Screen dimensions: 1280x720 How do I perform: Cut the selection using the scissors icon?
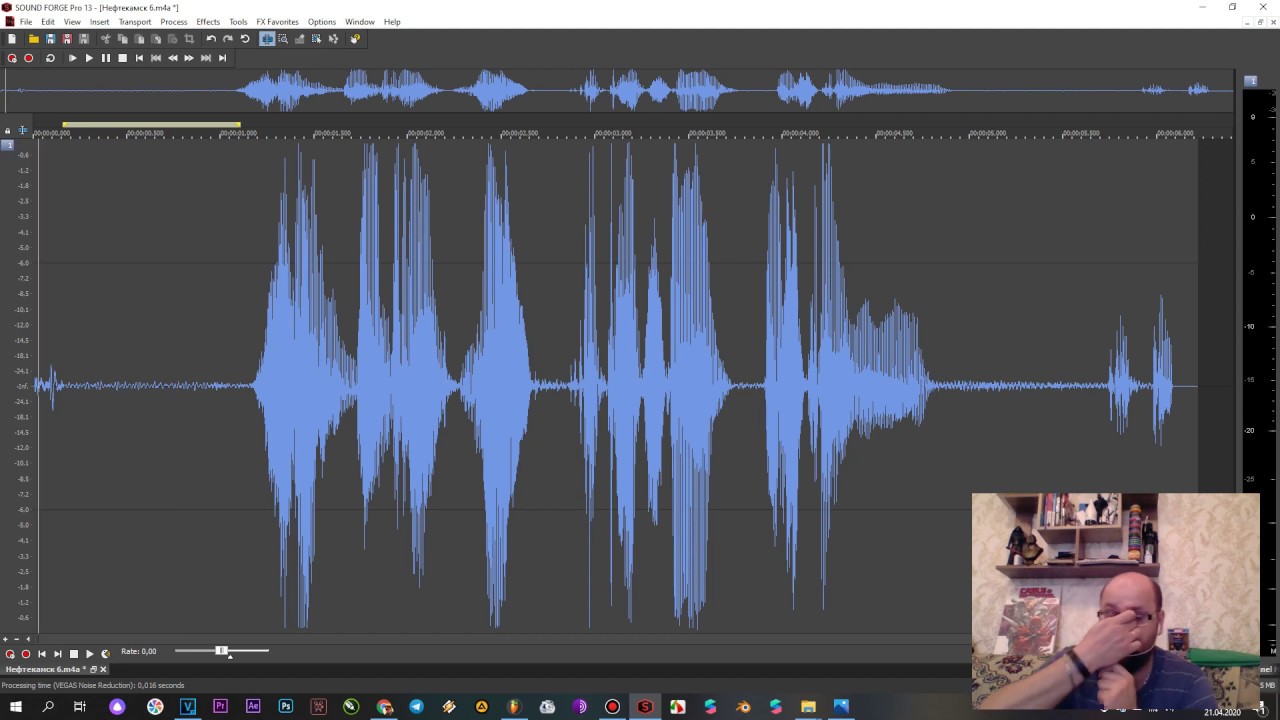[105, 39]
